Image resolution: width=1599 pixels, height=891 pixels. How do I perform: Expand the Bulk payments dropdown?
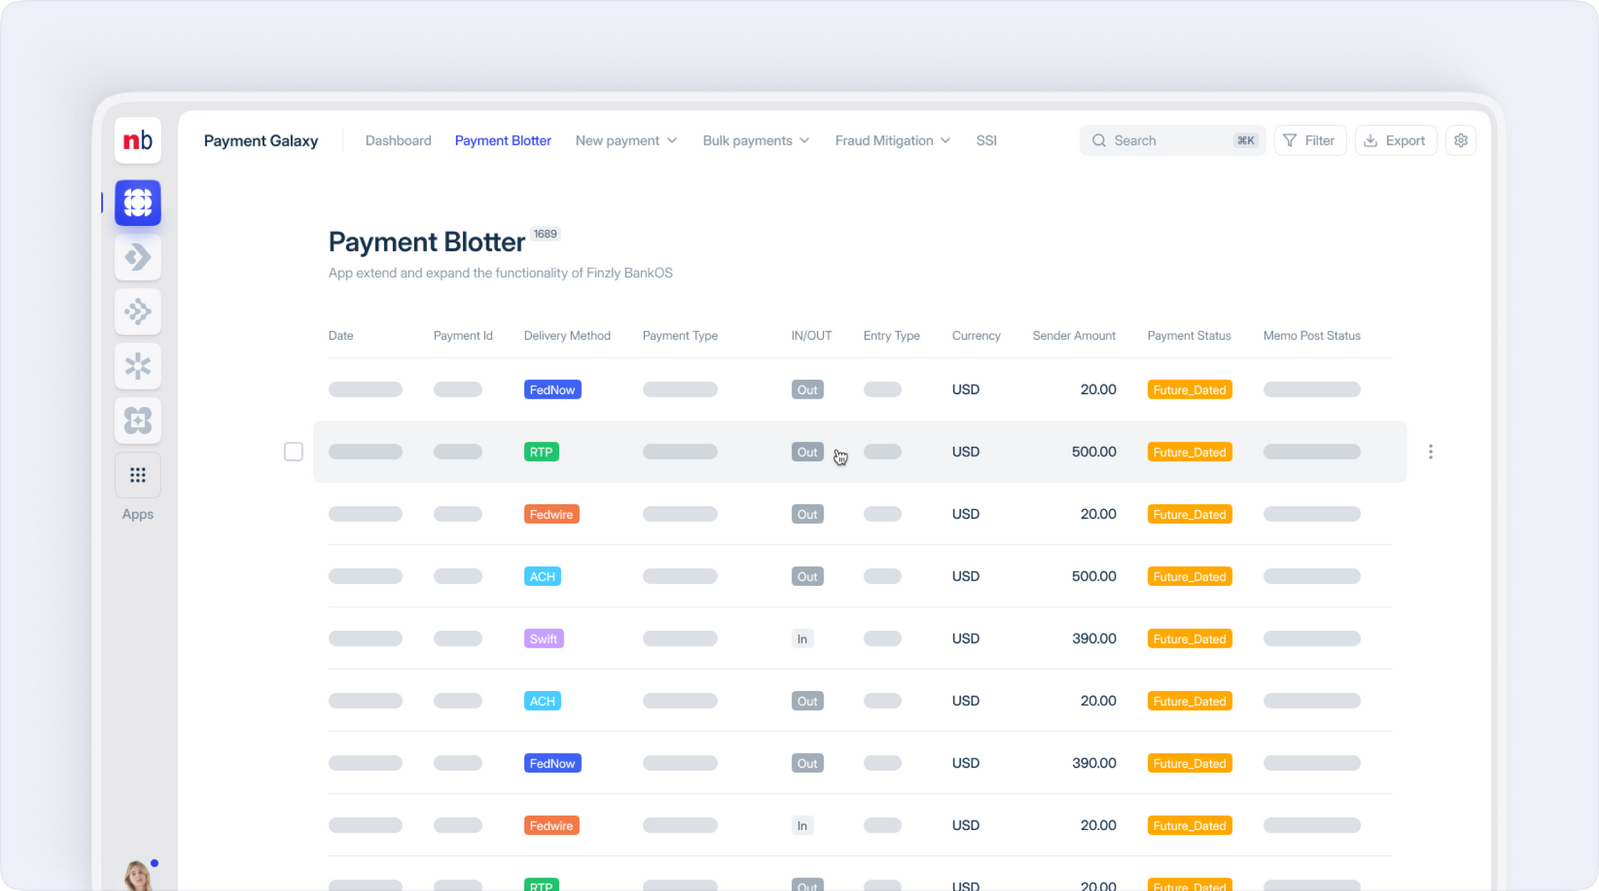pyautogui.click(x=755, y=141)
